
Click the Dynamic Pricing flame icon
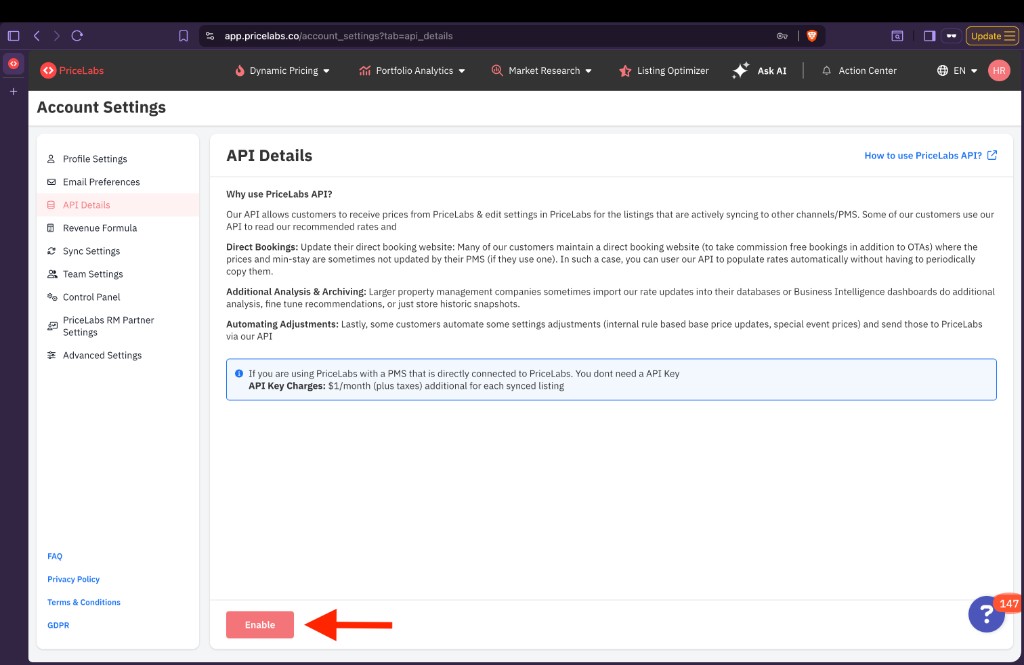(240, 71)
